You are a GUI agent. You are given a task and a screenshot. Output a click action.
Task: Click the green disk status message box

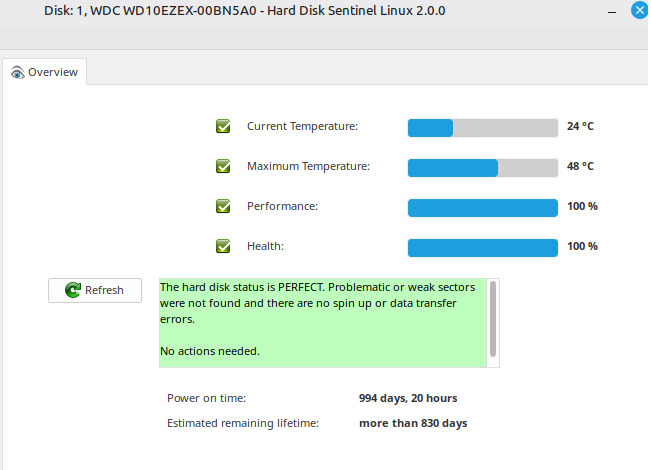[322, 322]
